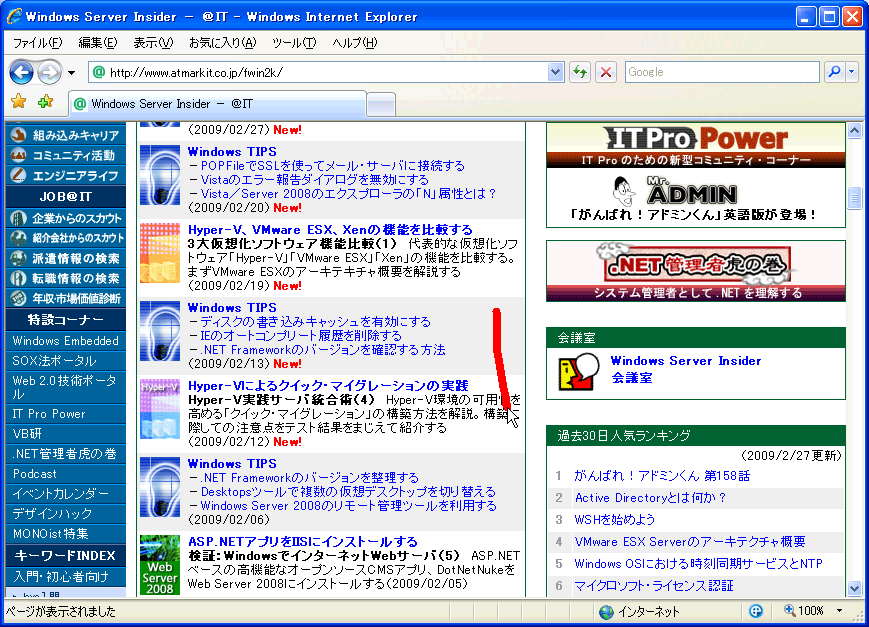Focus the Google search box

[x=722, y=72]
